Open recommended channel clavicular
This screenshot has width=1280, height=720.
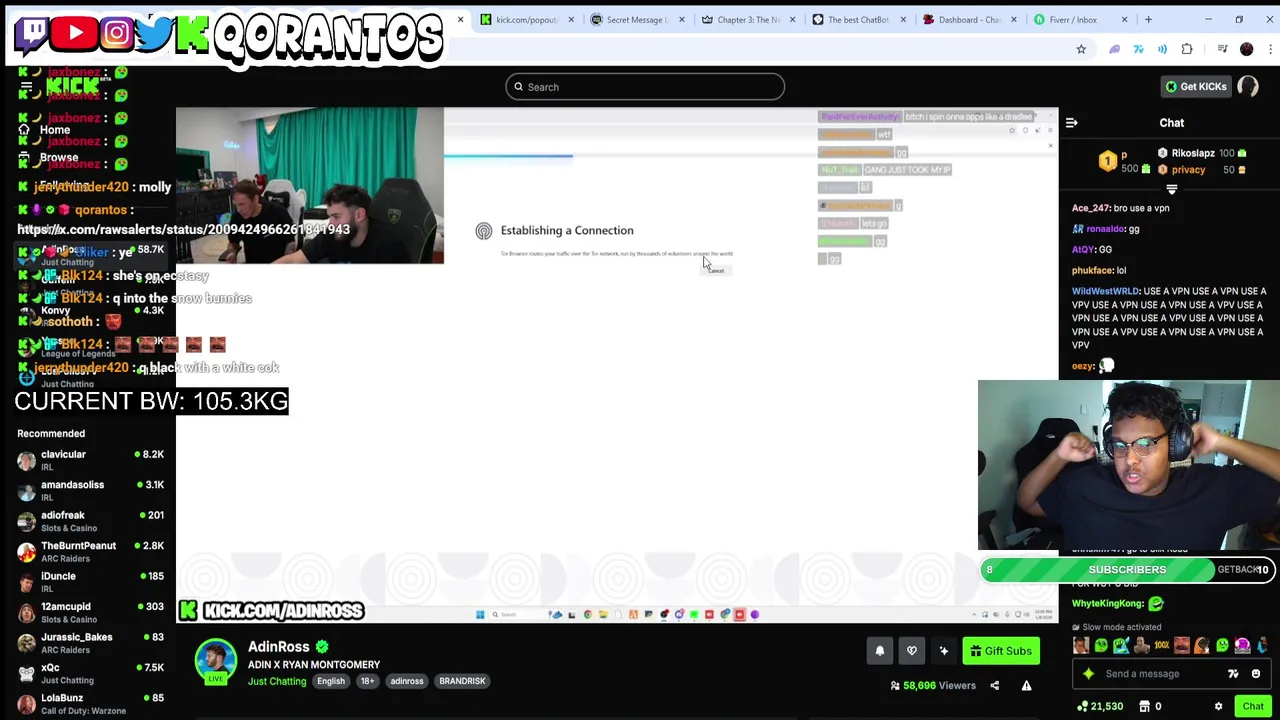click(x=89, y=460)
